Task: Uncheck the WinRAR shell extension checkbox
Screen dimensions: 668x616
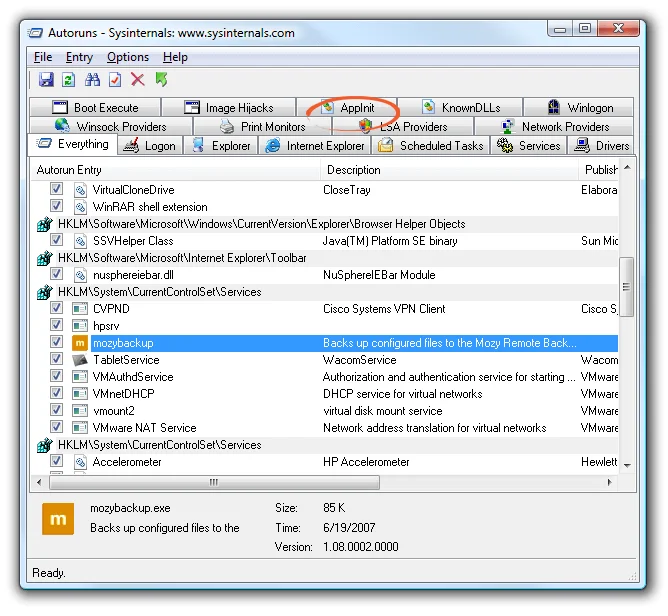Action: point(56,205)
